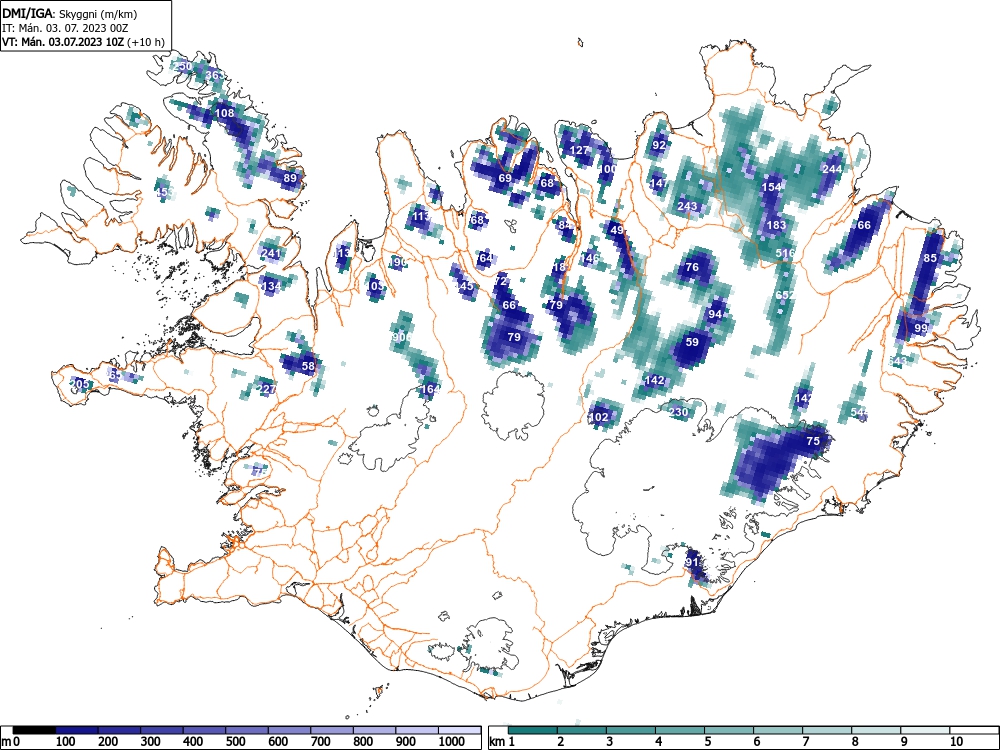The image size is (1000, 750).
Task: Click the visibility value "58" in the west
Action: 308,366
